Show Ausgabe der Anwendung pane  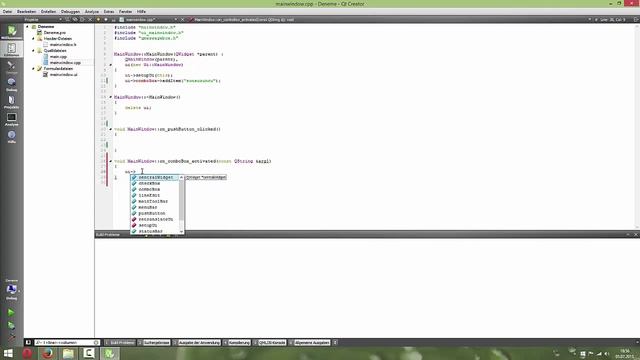pos(197,342)
